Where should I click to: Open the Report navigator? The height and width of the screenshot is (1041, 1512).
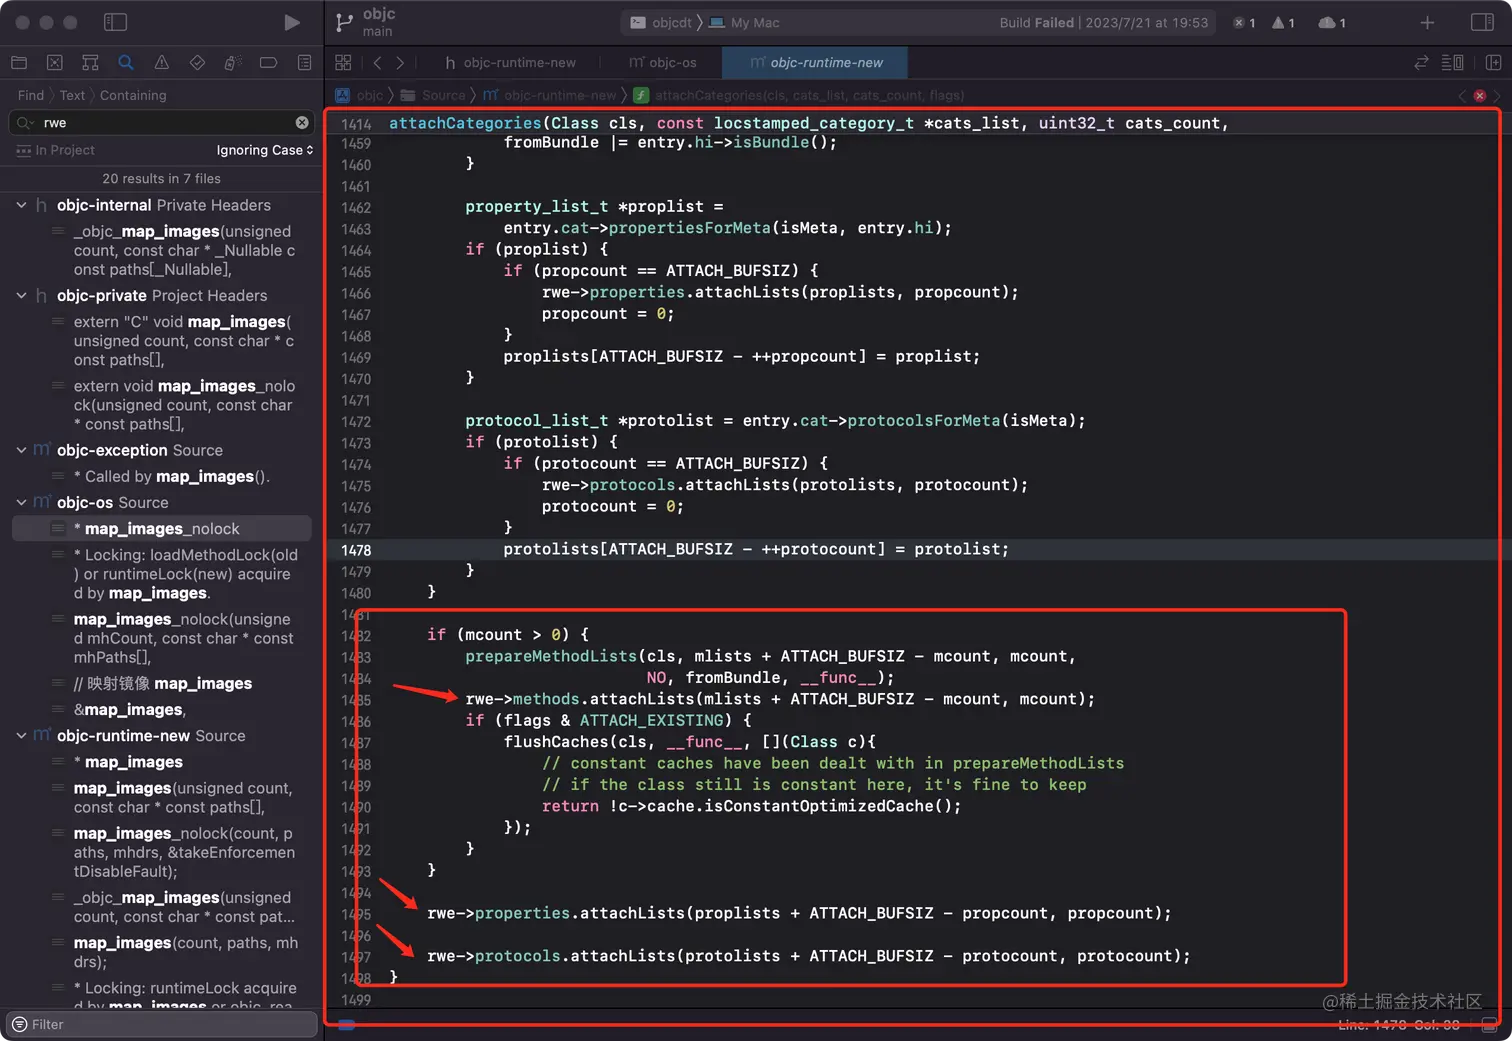click(304, 63)
